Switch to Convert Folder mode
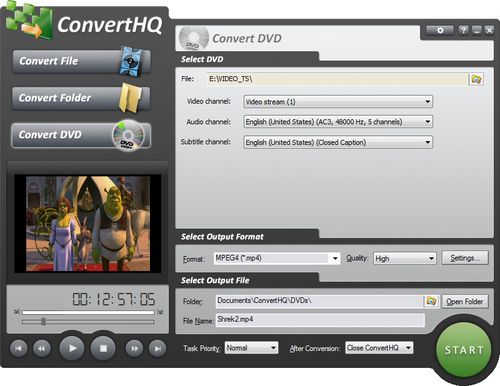500x386 pixels. coord(81,98)
